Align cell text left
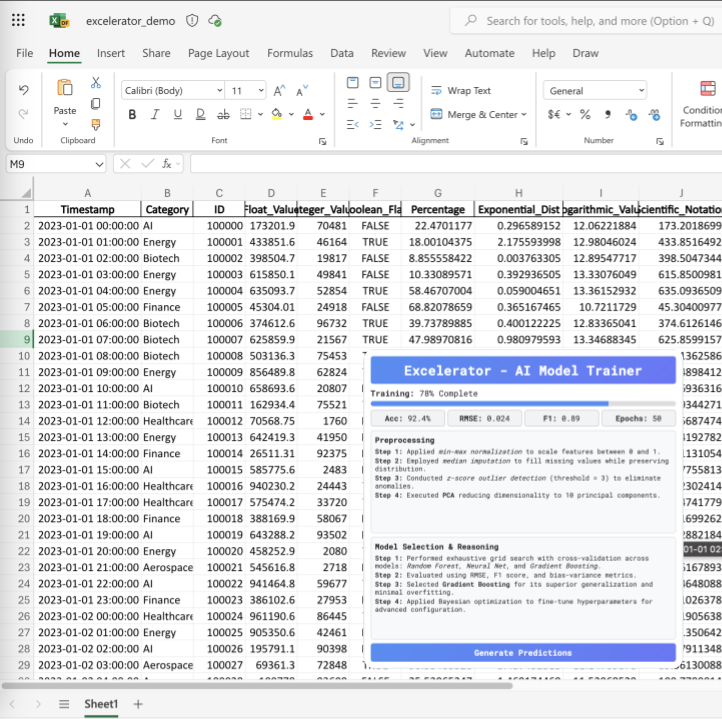This screenshot has width=722, height=719. [x=353, y=104]
